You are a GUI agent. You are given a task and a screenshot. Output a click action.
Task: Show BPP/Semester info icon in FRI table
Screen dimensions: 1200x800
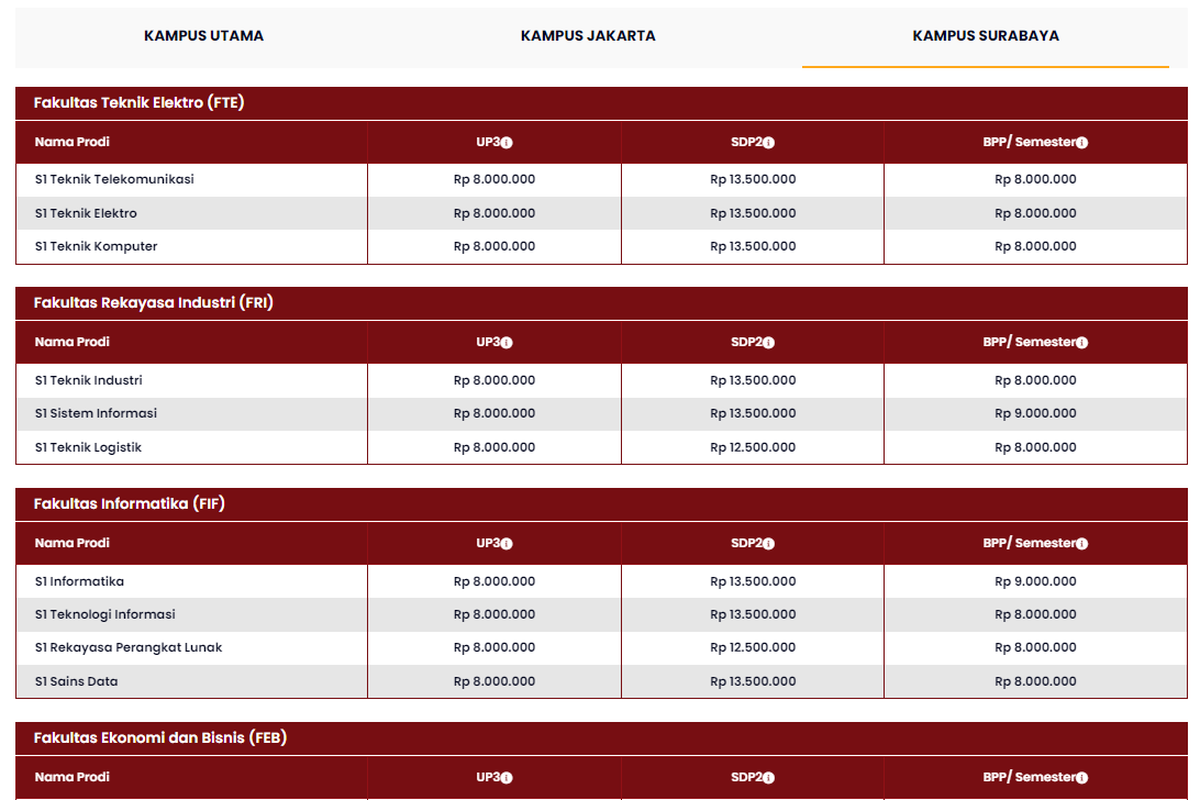coord(1082,343)
